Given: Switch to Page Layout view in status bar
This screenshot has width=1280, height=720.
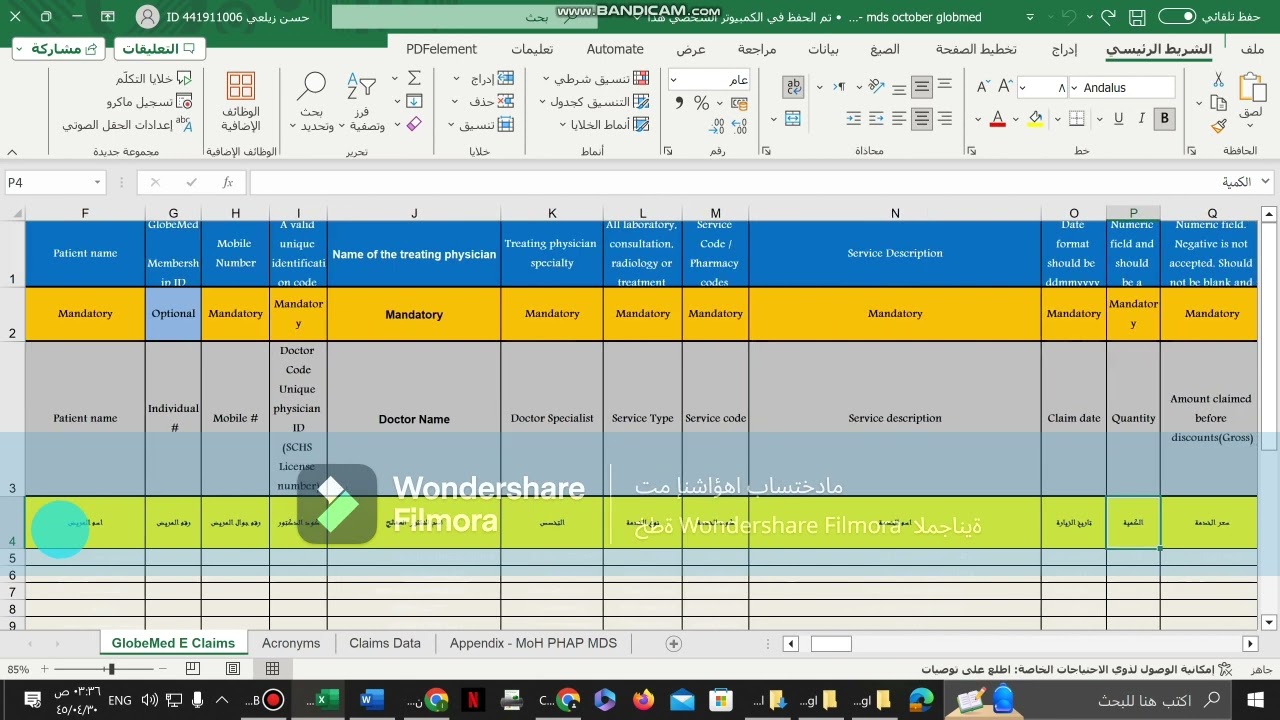Looking at the screenshot, I should point(233,669).
